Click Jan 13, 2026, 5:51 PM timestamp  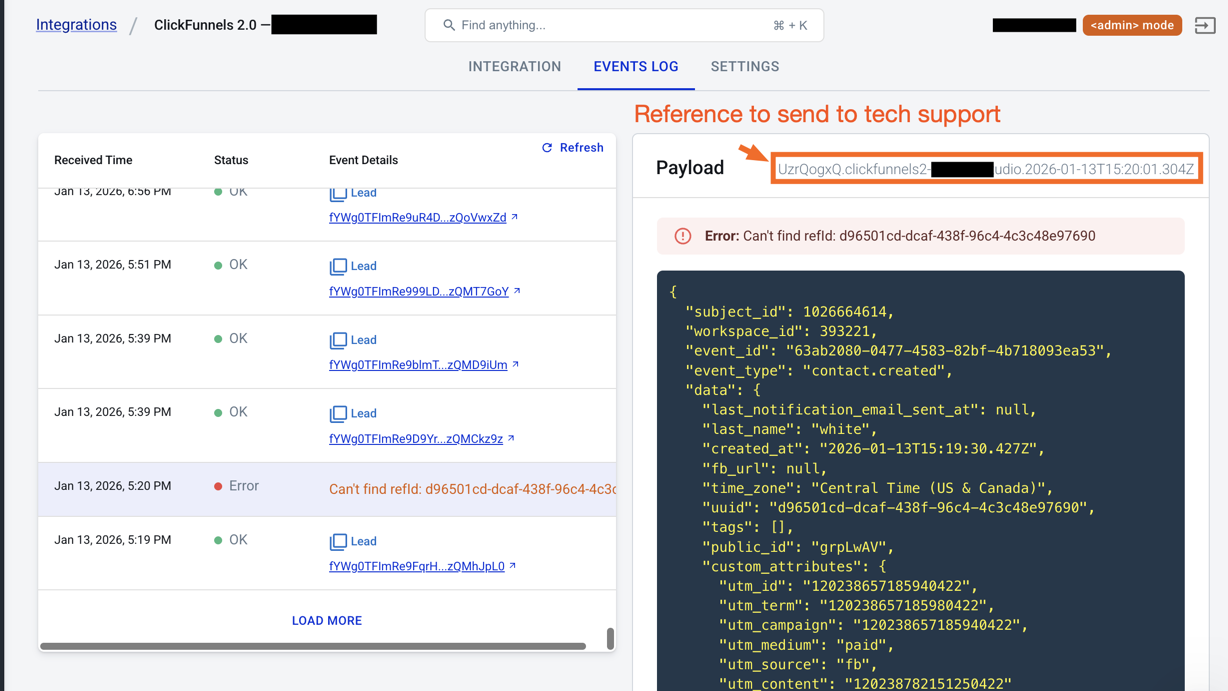[113, 265]
